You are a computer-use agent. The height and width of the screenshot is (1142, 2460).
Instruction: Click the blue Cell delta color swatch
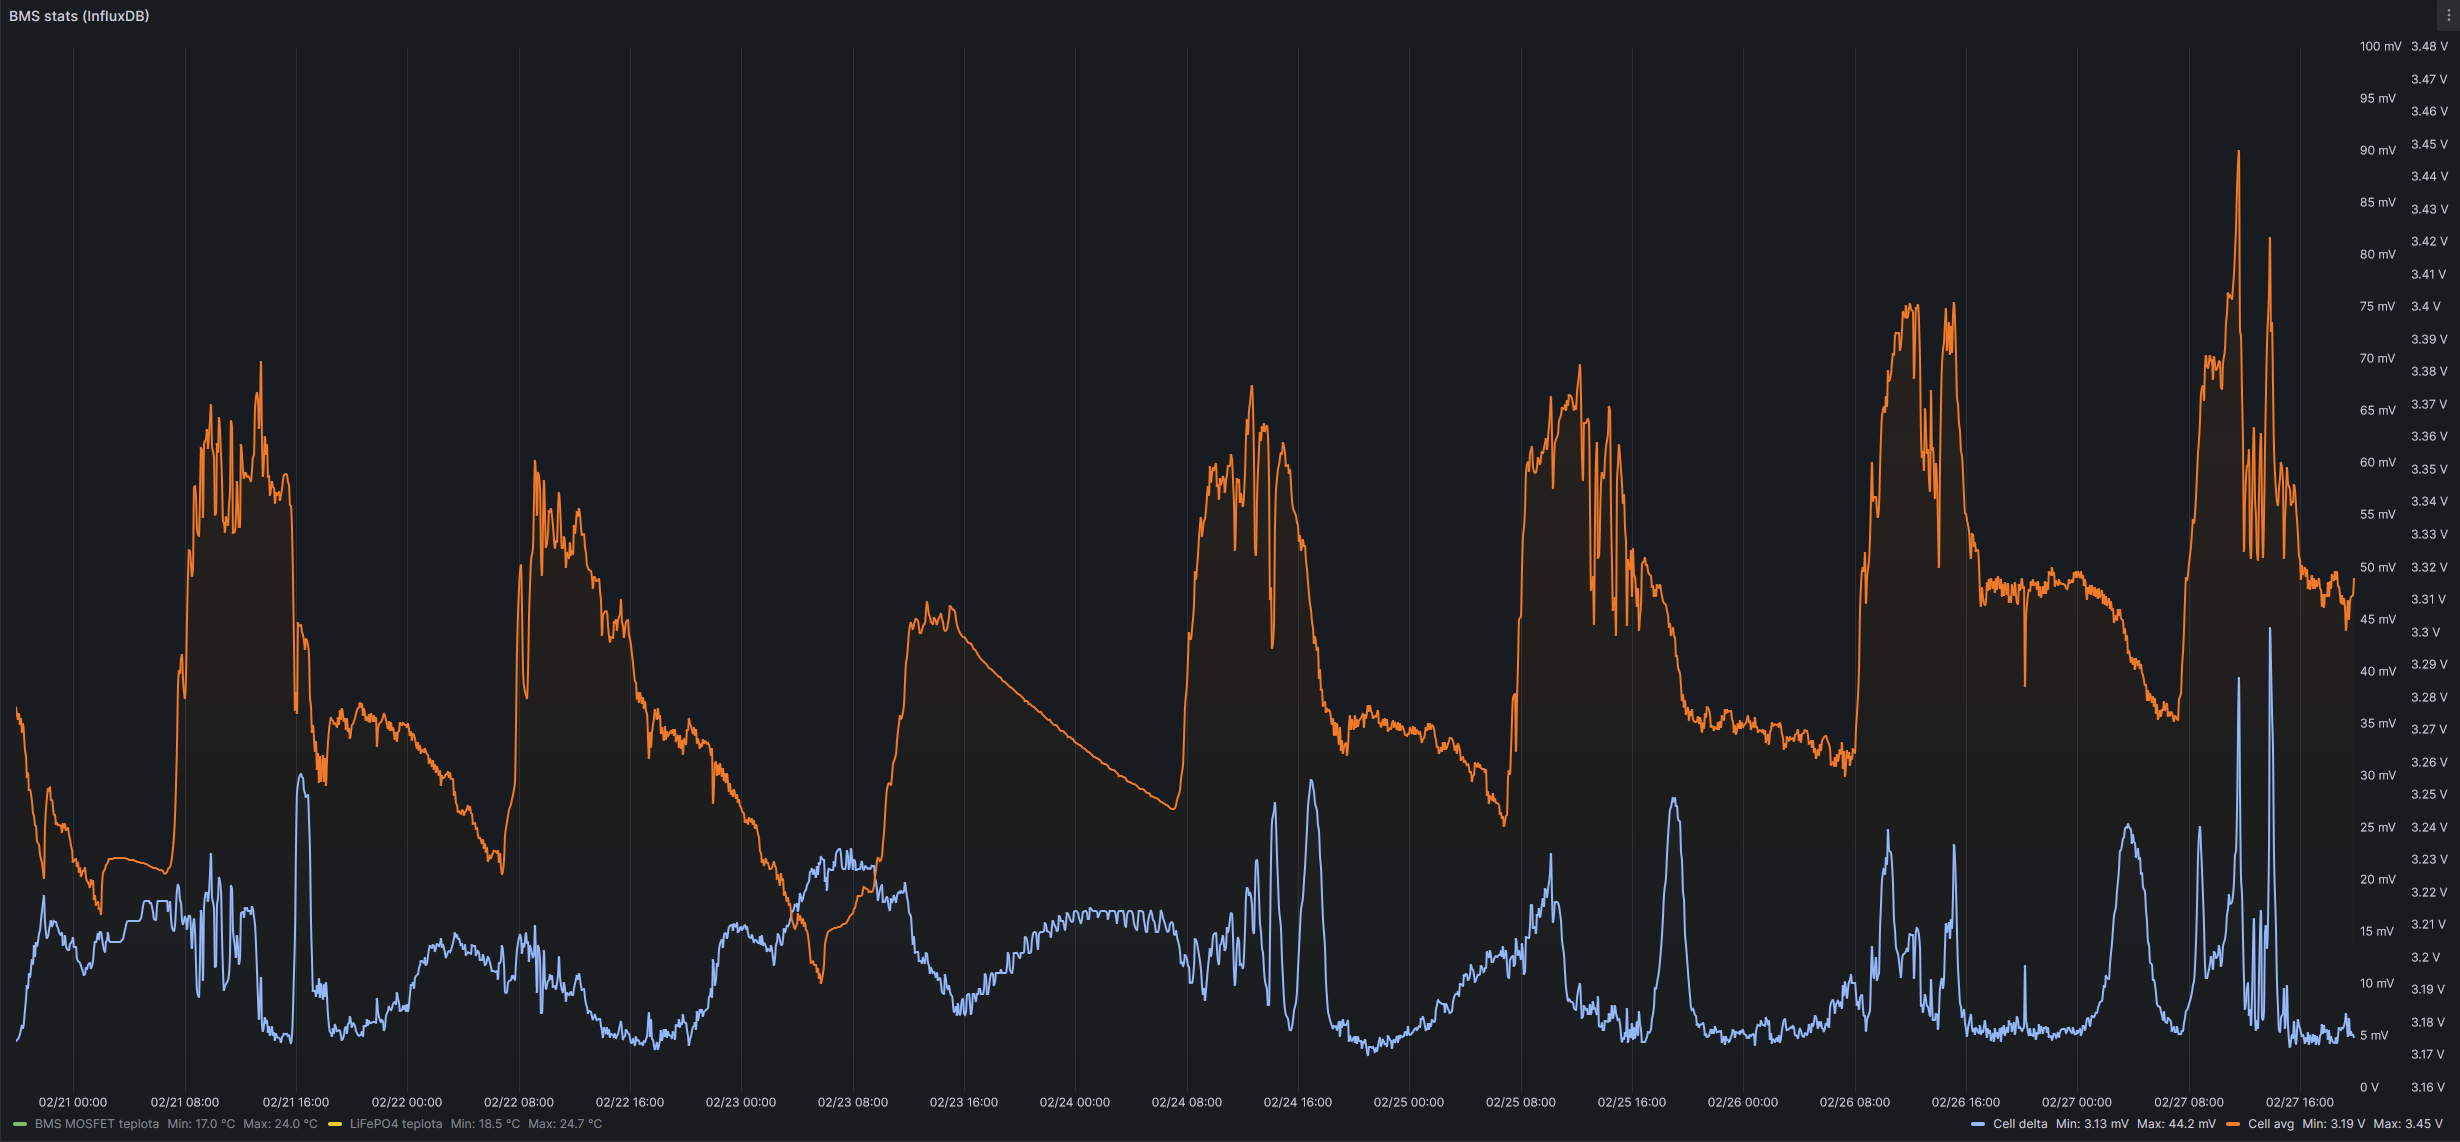click(1978, 1124)
